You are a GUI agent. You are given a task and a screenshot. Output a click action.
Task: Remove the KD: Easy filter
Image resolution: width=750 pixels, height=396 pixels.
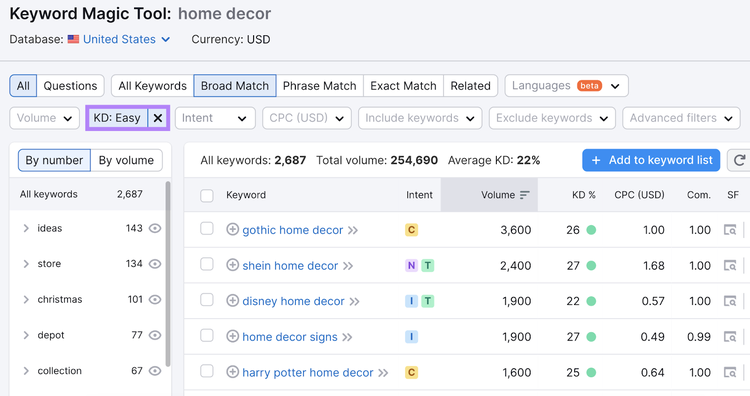pyautogui.click(x=158, y=118)
